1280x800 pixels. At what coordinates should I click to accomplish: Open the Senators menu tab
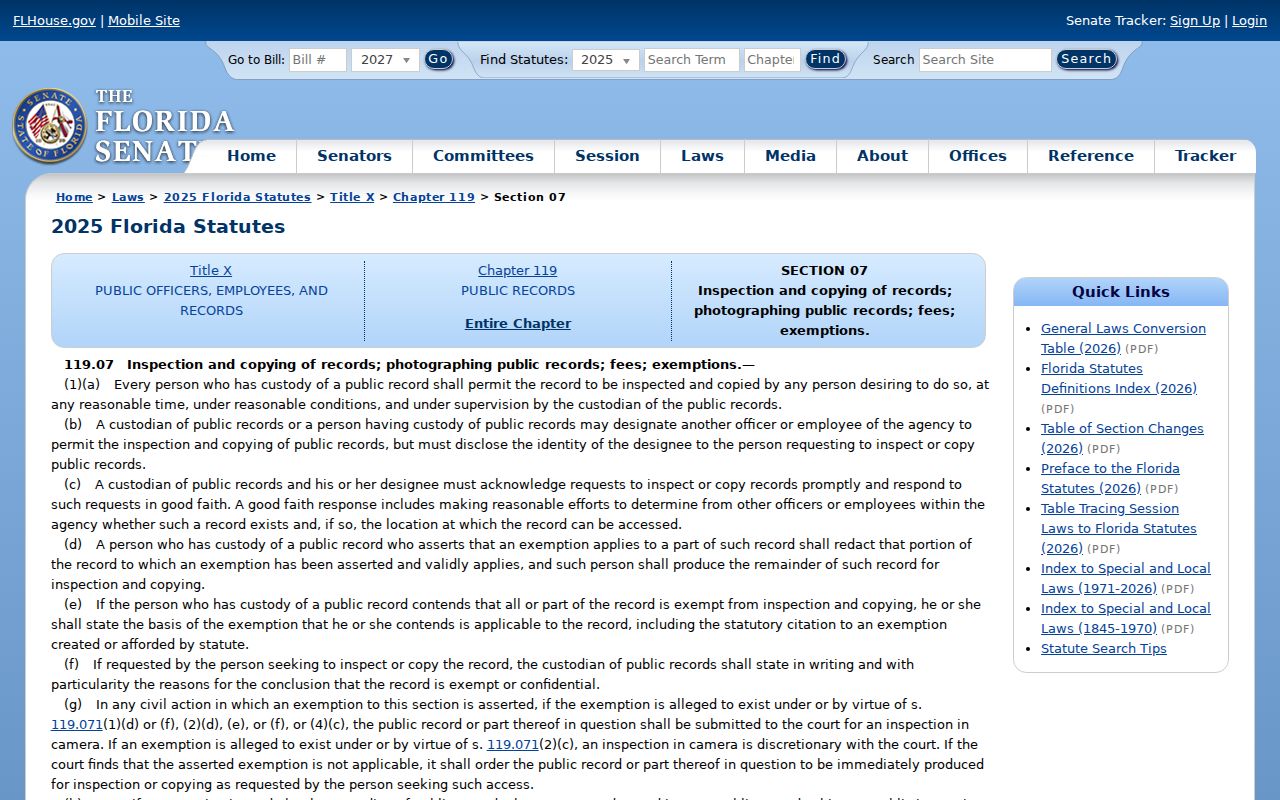(354, 156)
